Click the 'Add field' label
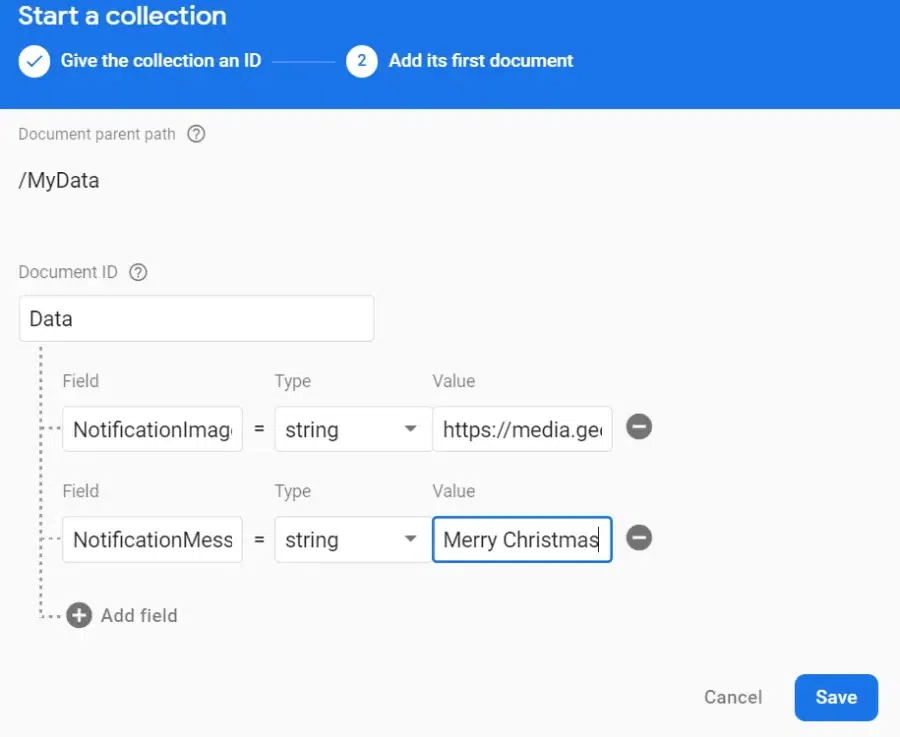The image size is (900, 737). coord(139,615)
